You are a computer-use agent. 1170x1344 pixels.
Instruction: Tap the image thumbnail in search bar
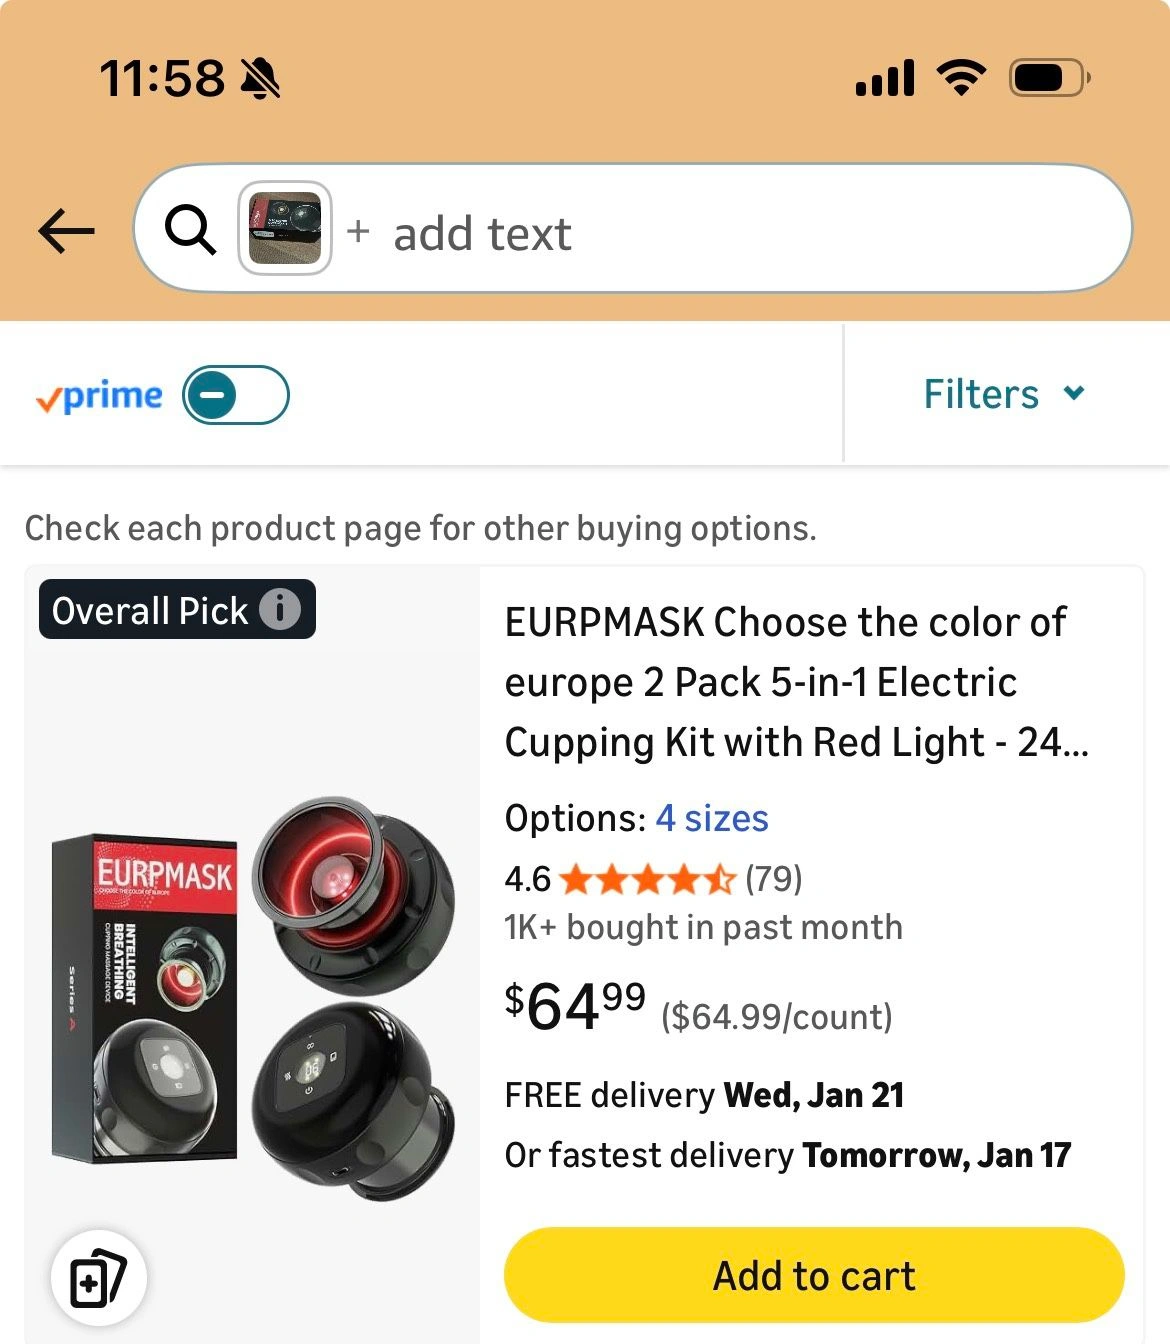click(285, 228)
